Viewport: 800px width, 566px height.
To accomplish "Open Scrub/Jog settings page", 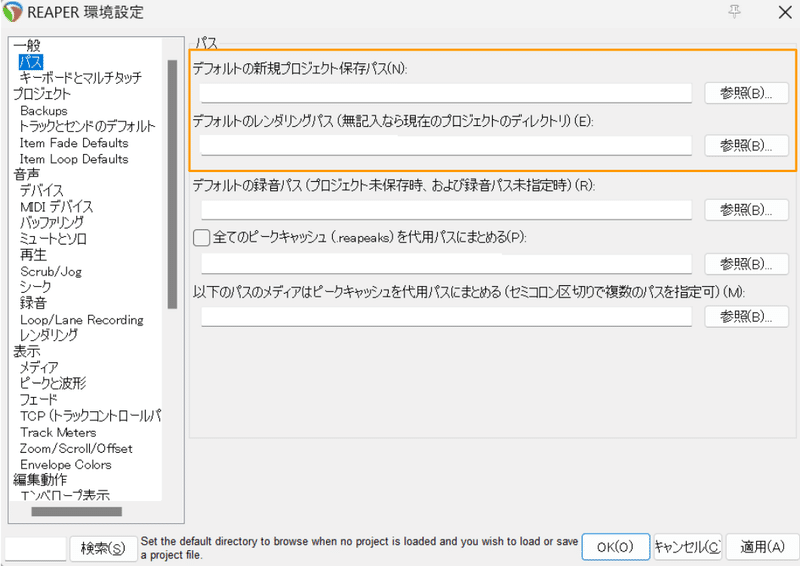I will pyautogui.click(x=51, y=272).
